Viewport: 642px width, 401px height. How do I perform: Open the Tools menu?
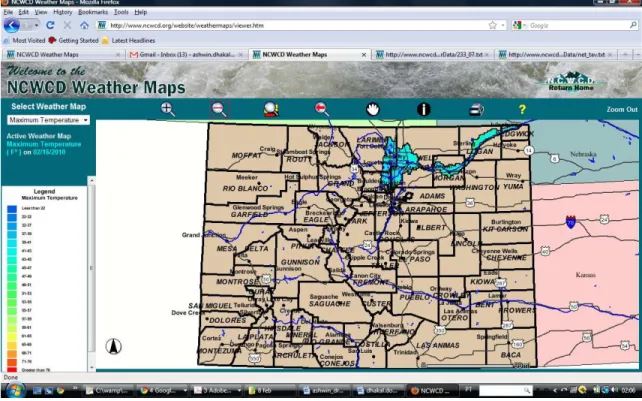coord(121,12)
